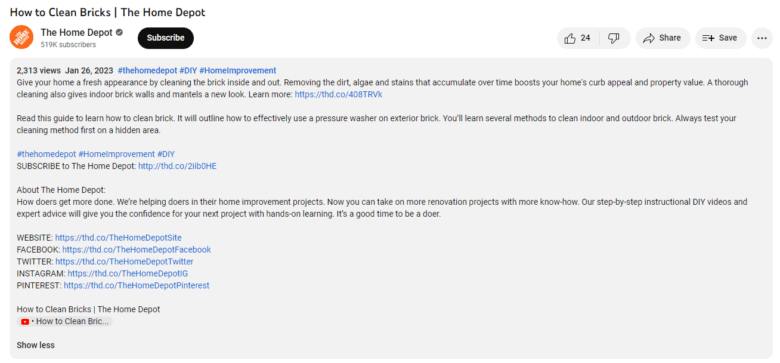Open TheHomeDepotIG Instagram link

pyautogui.click(x=128, y=273)
